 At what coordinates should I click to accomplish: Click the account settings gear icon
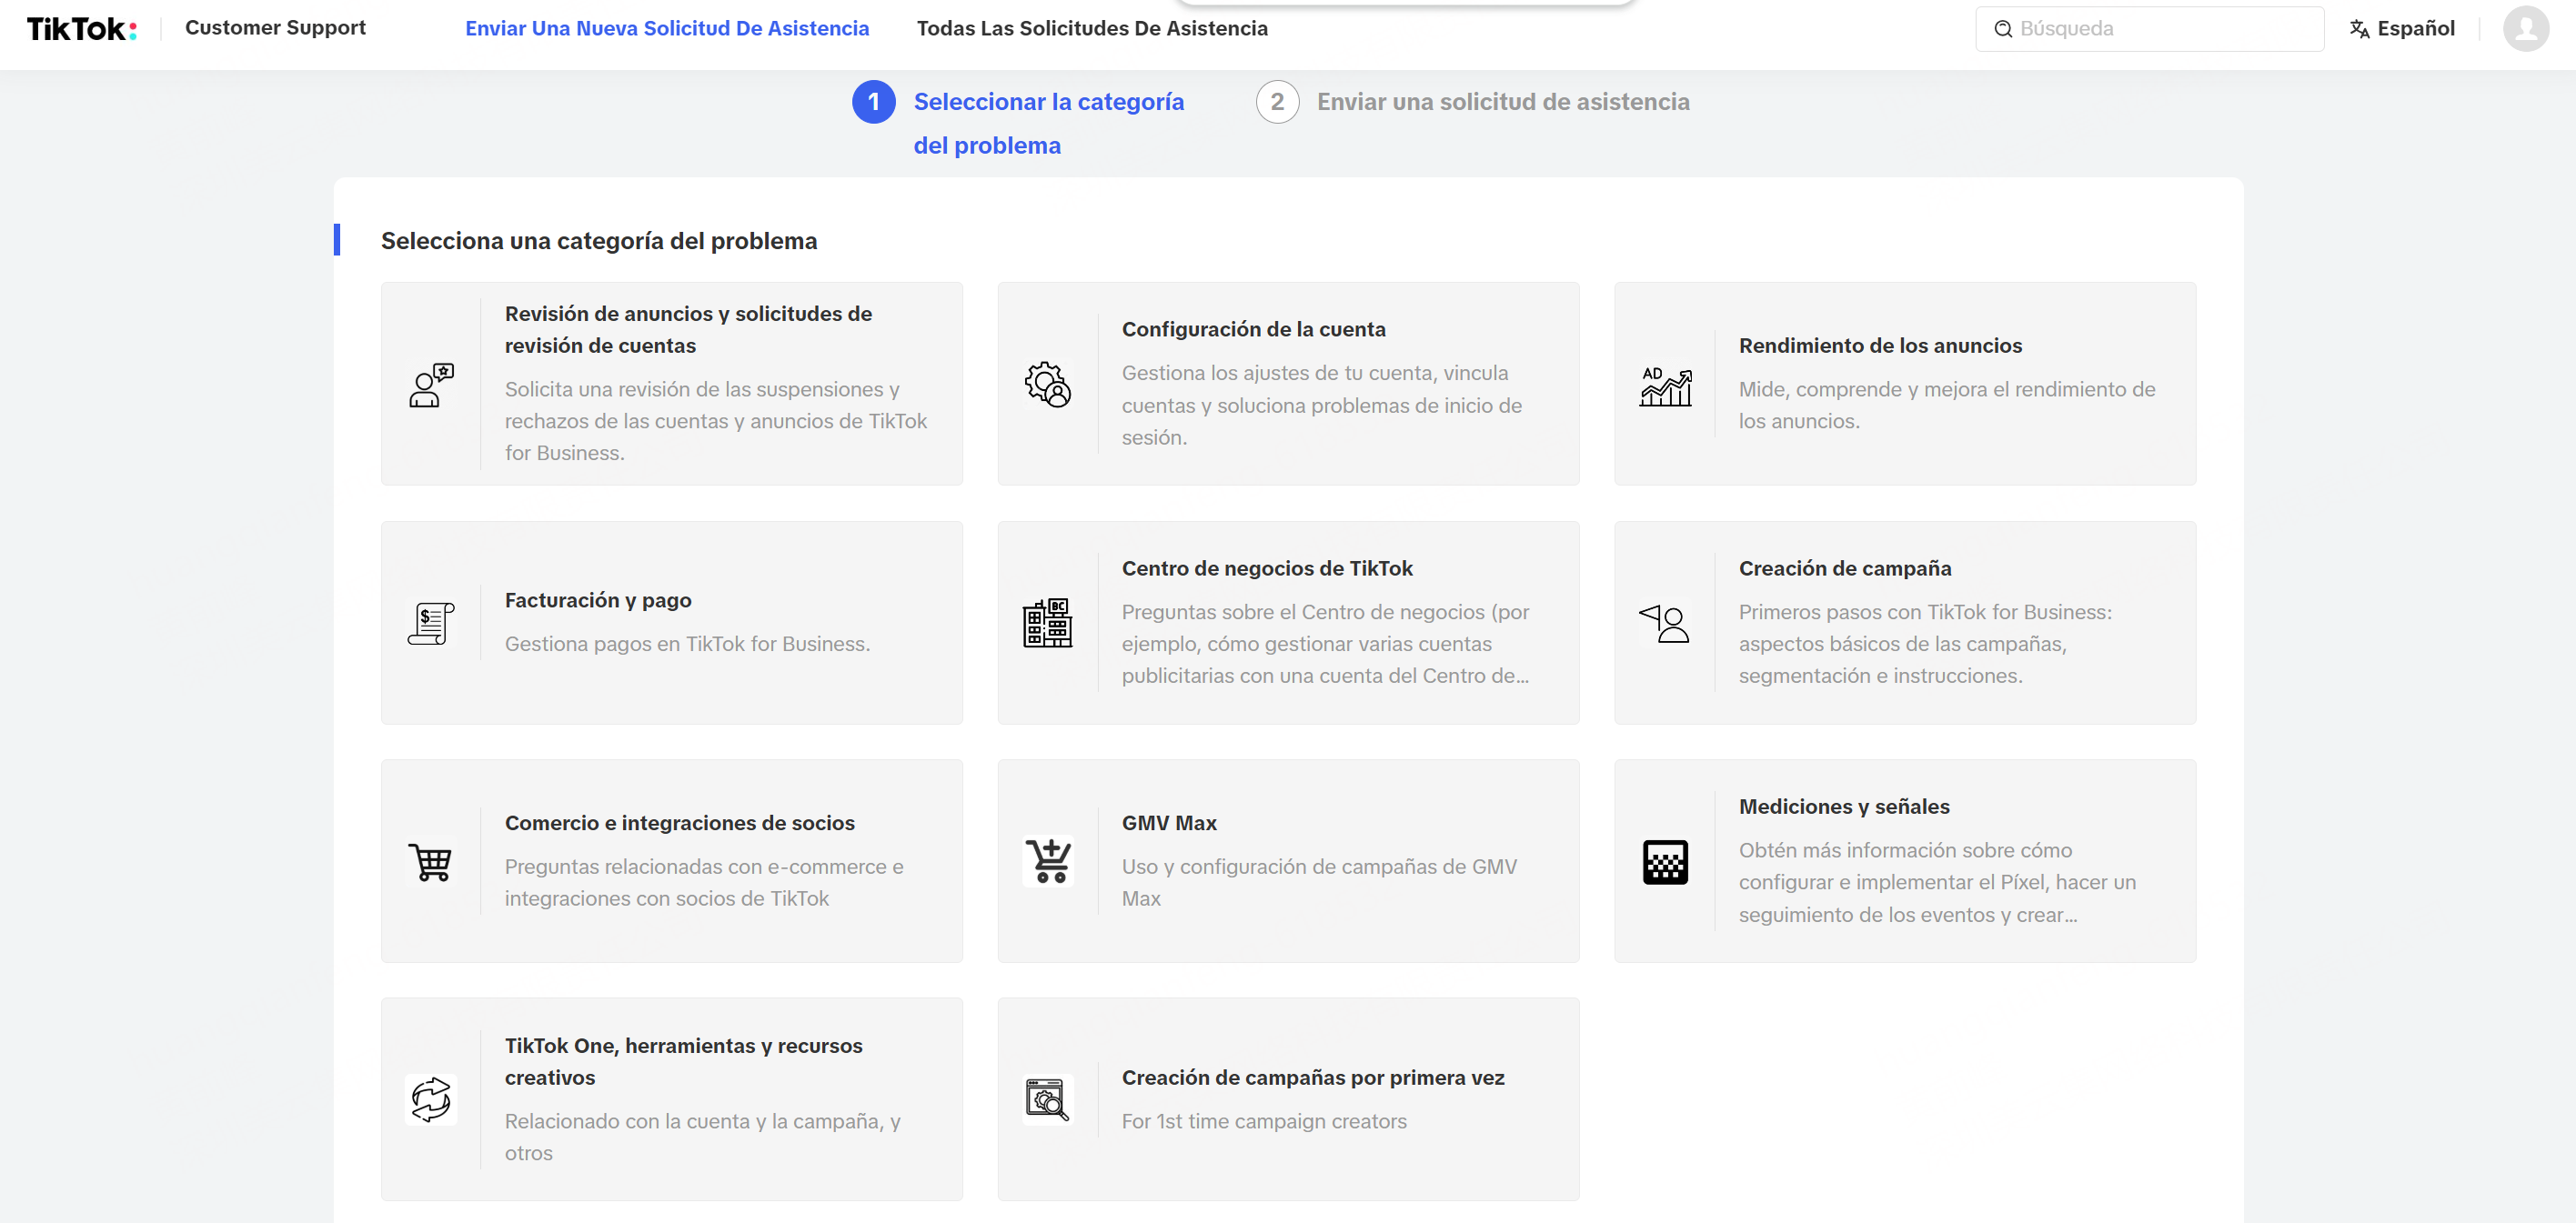click(1047, 385)
